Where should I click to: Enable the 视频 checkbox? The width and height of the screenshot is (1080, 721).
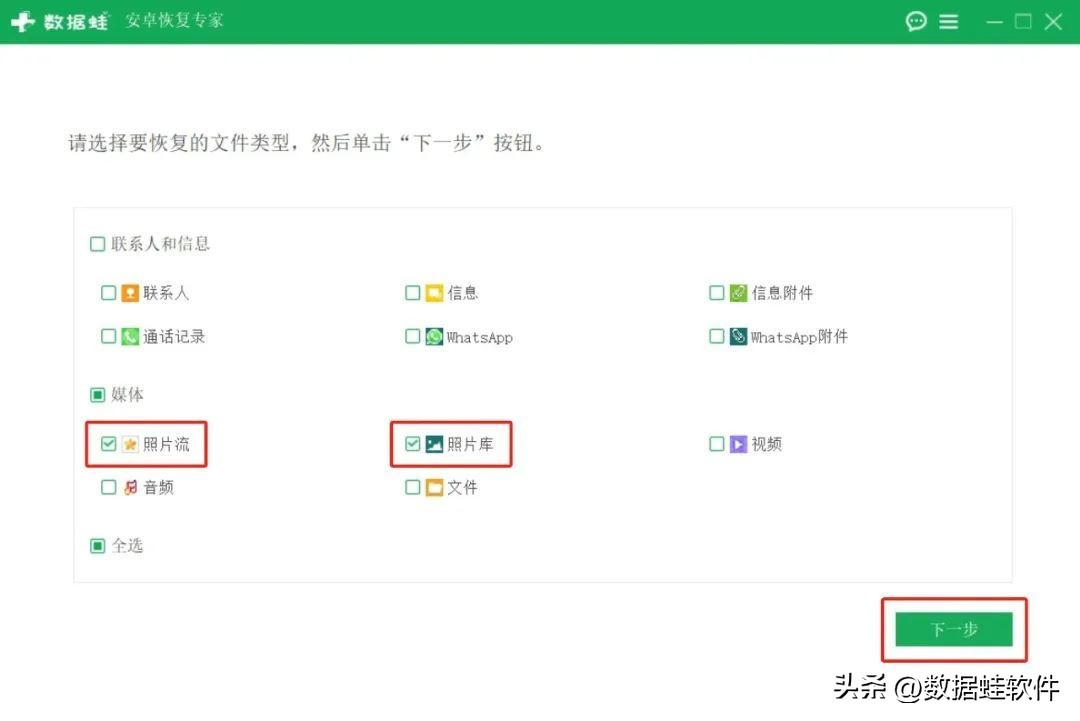717,444
